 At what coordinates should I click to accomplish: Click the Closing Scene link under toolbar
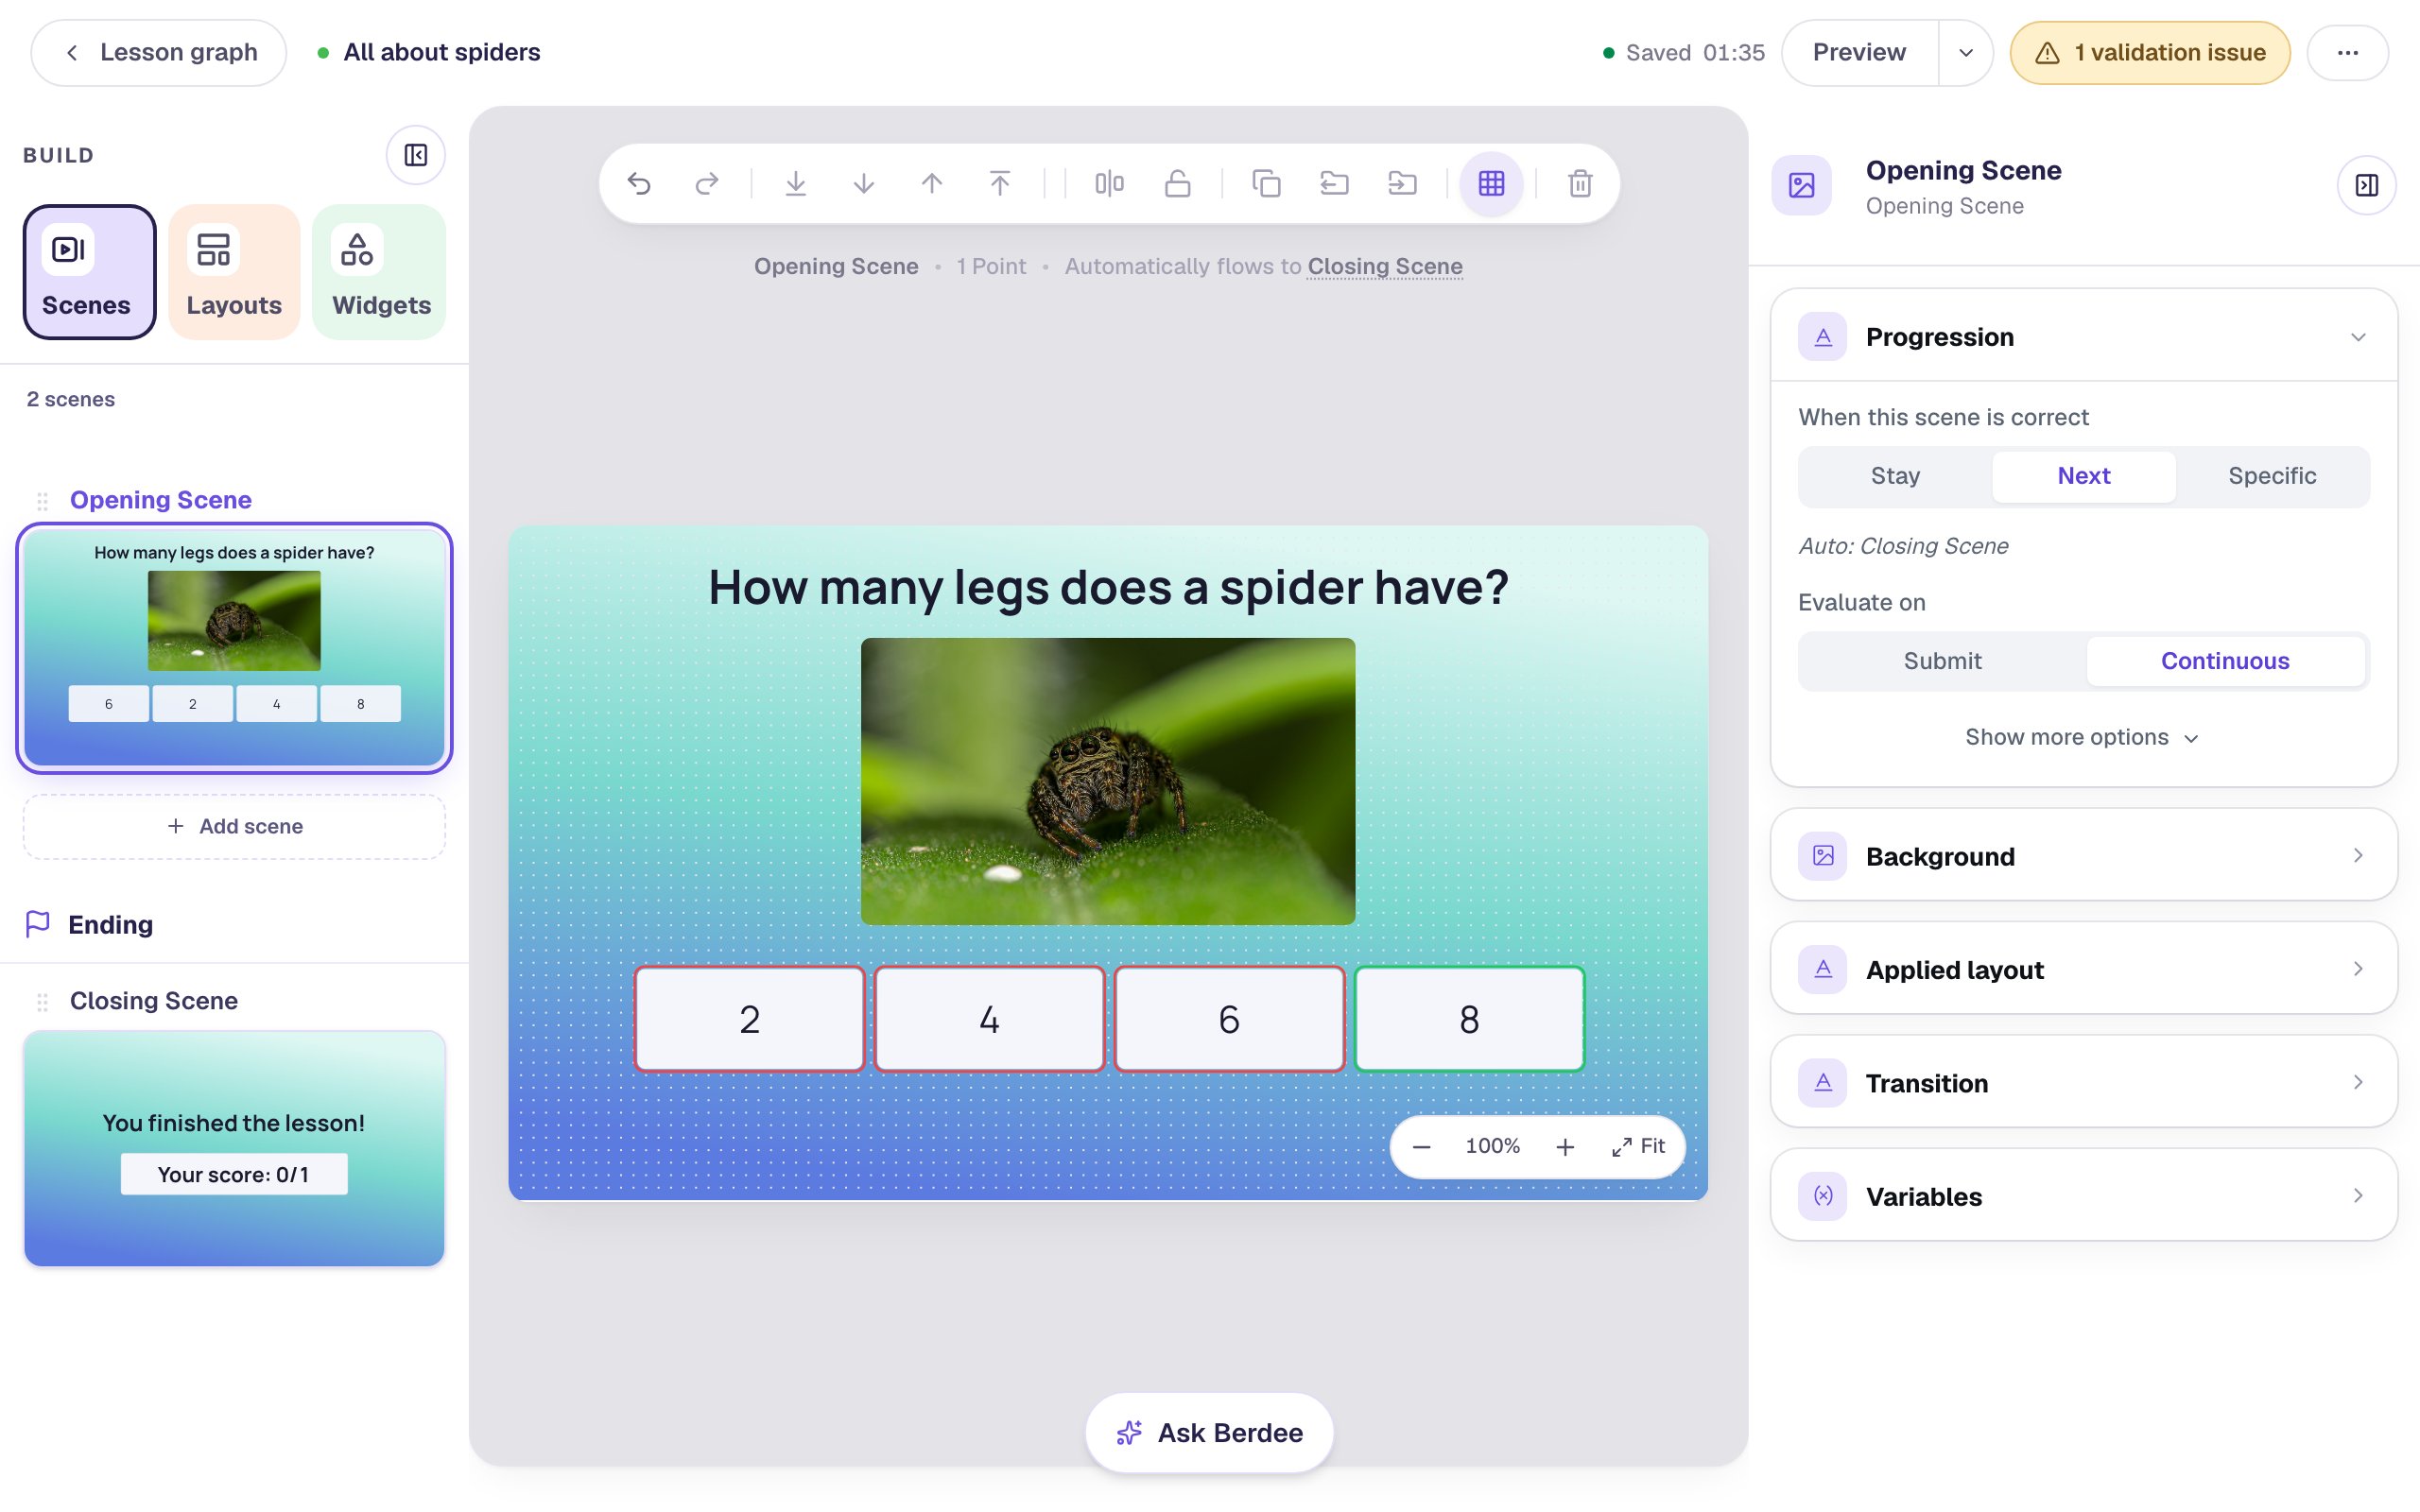tap(1385, 266)
